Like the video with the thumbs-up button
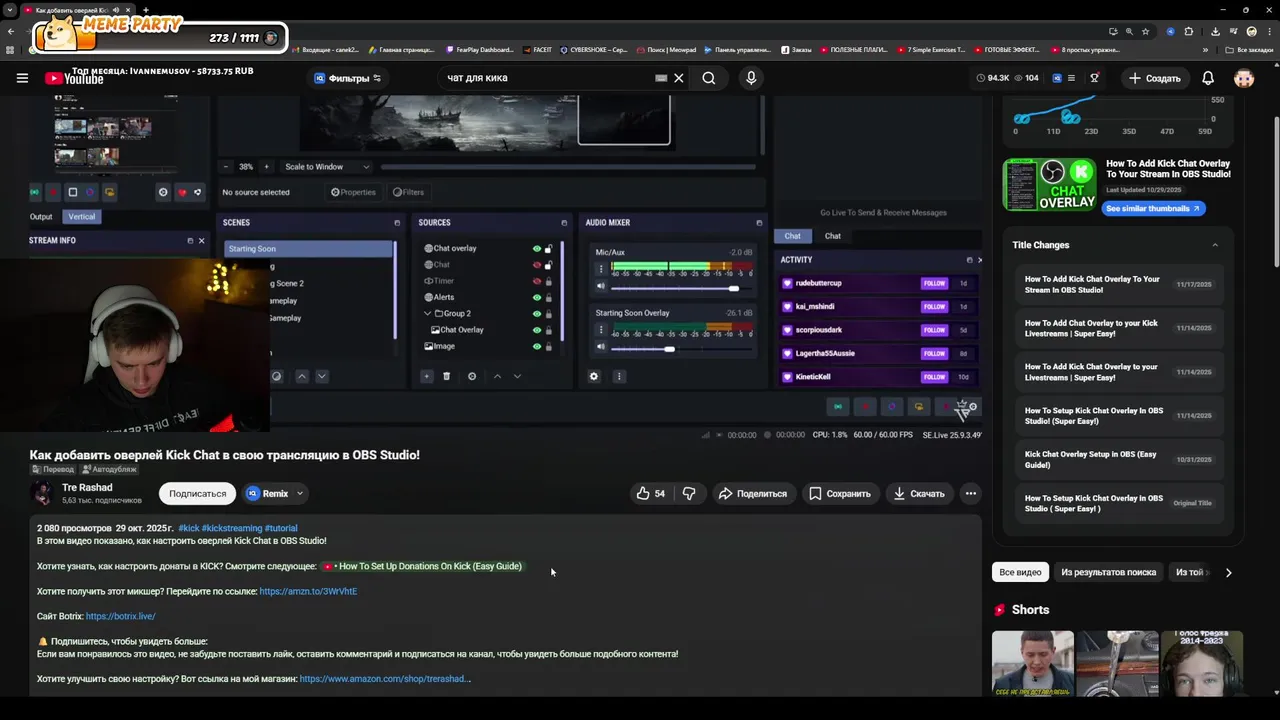Screen dimensions: 1280x720 point(651,493)
